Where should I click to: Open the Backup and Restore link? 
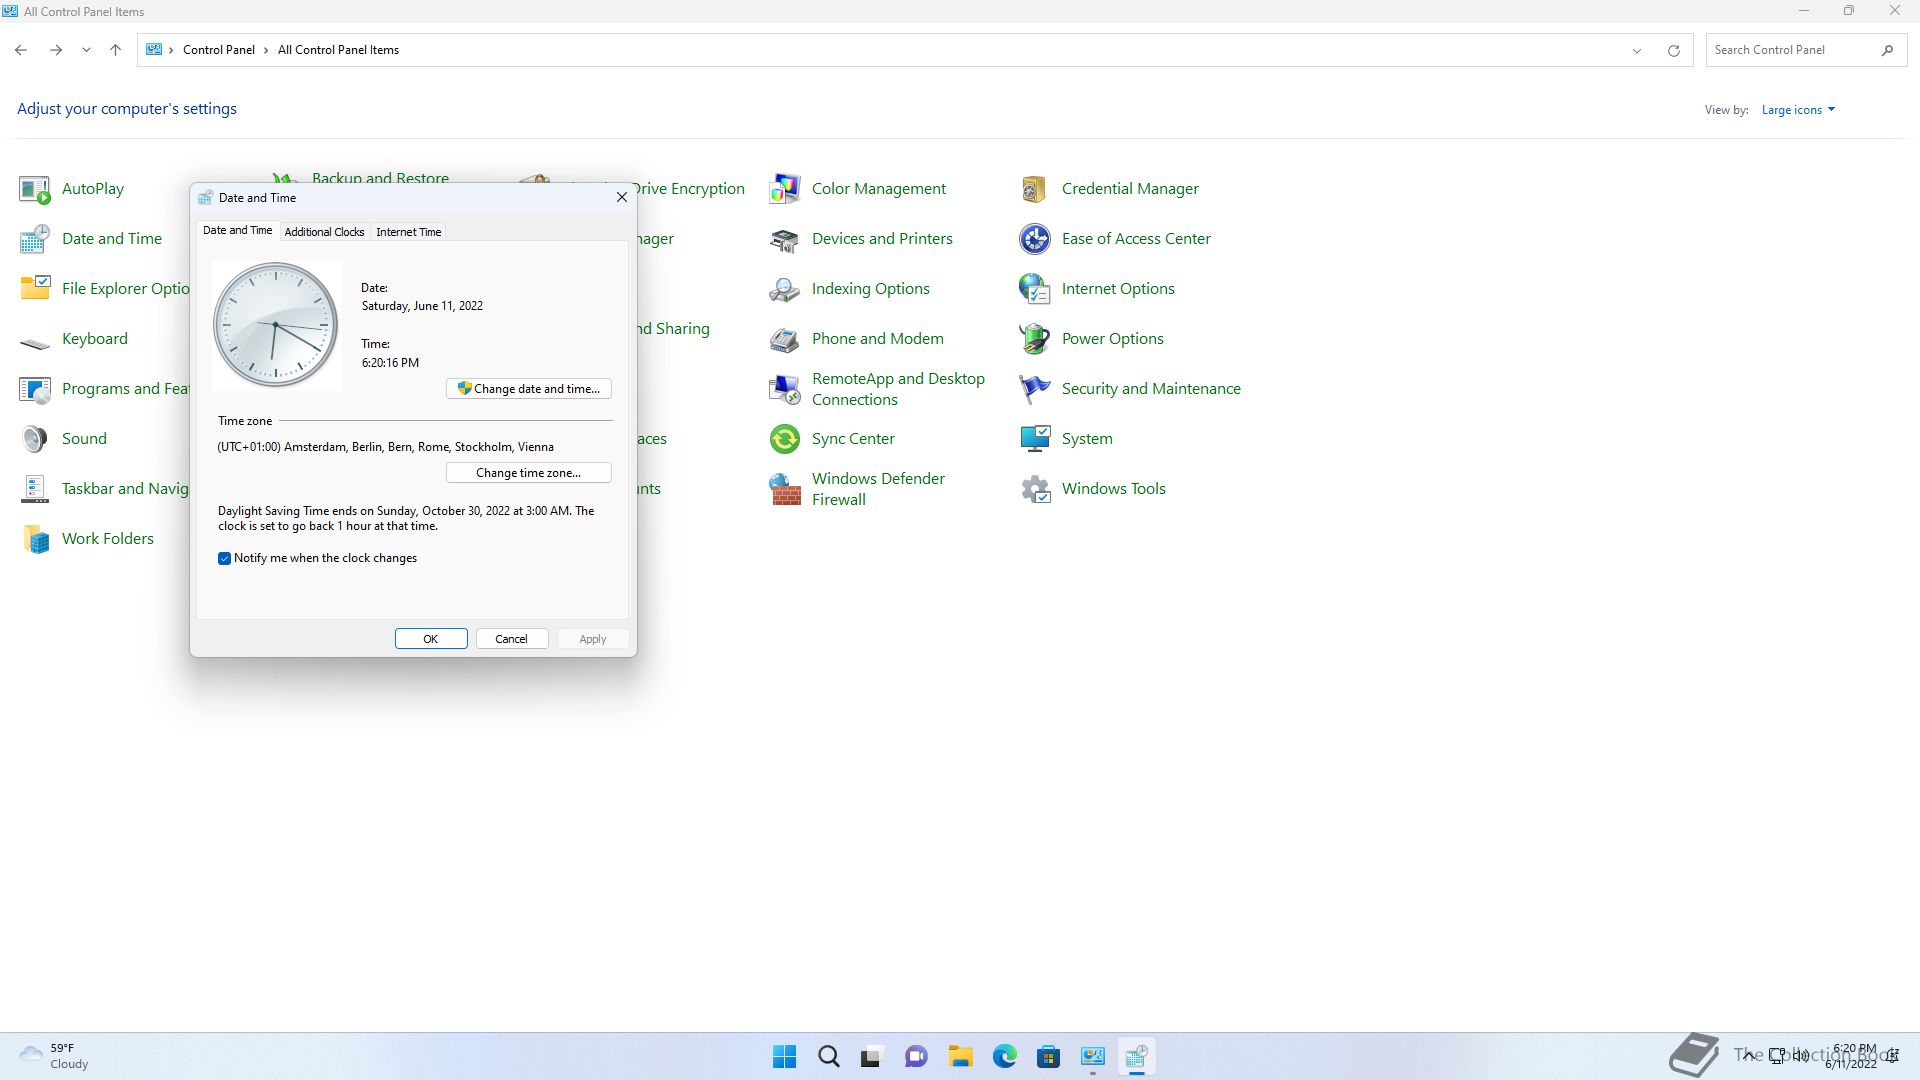[x=380, y=178]
